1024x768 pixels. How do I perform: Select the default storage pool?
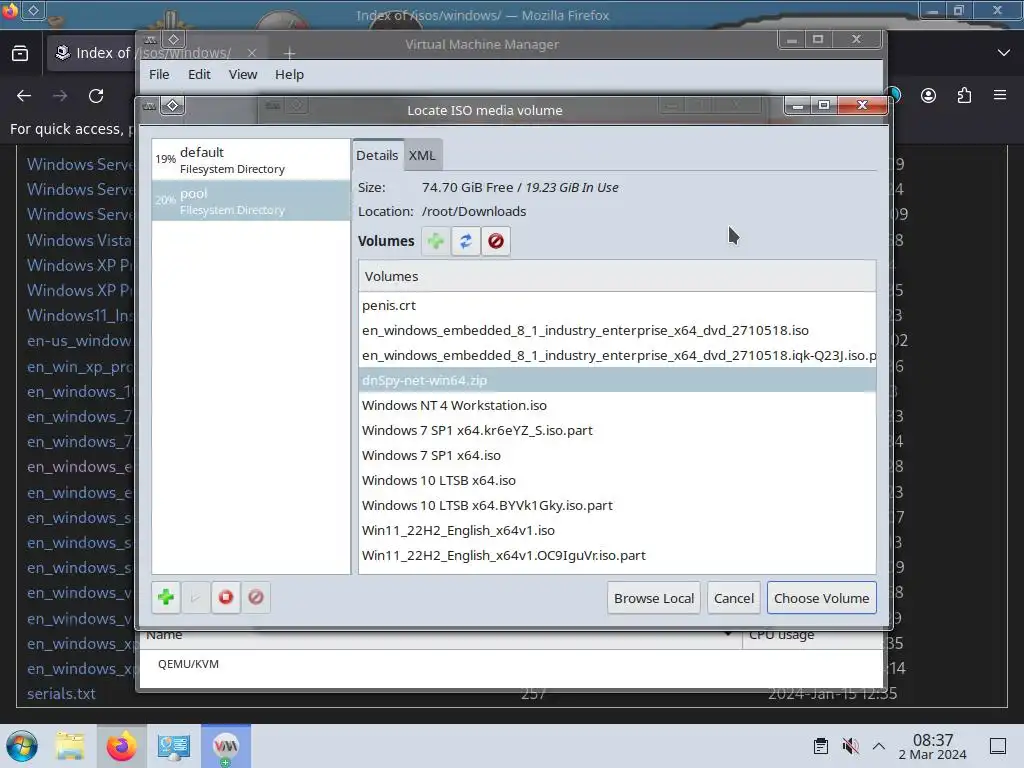251,159
